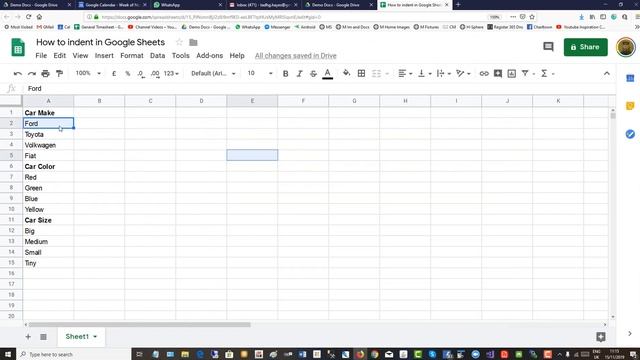Insert a link with the chain icon
This screenshot has height=360, width=640.
pyautogui.click(x=484, y=73)
